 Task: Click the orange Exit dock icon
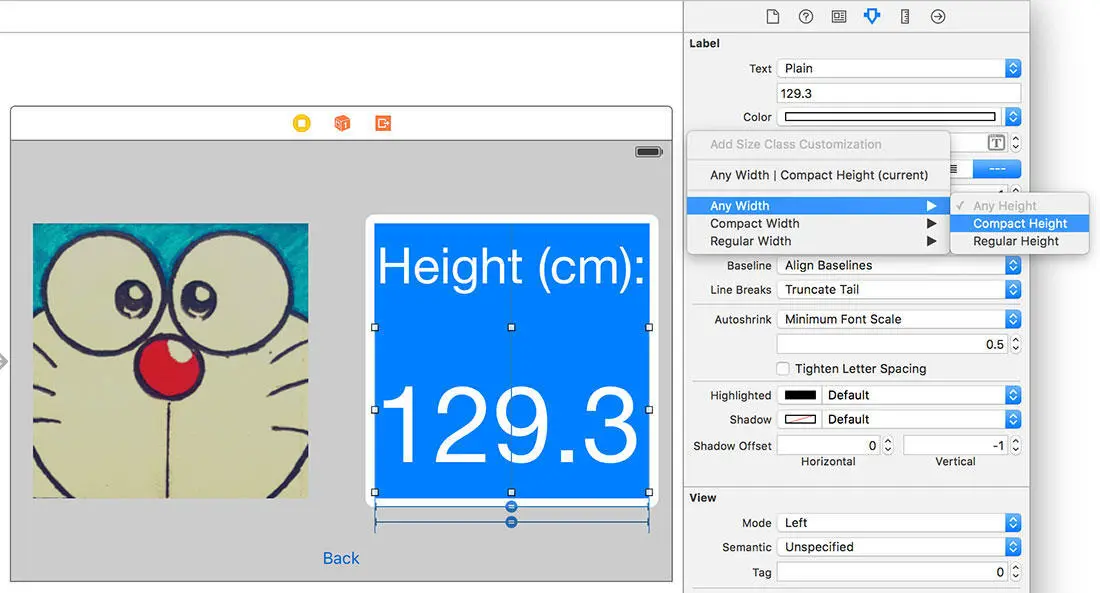(x=383, y=124)
